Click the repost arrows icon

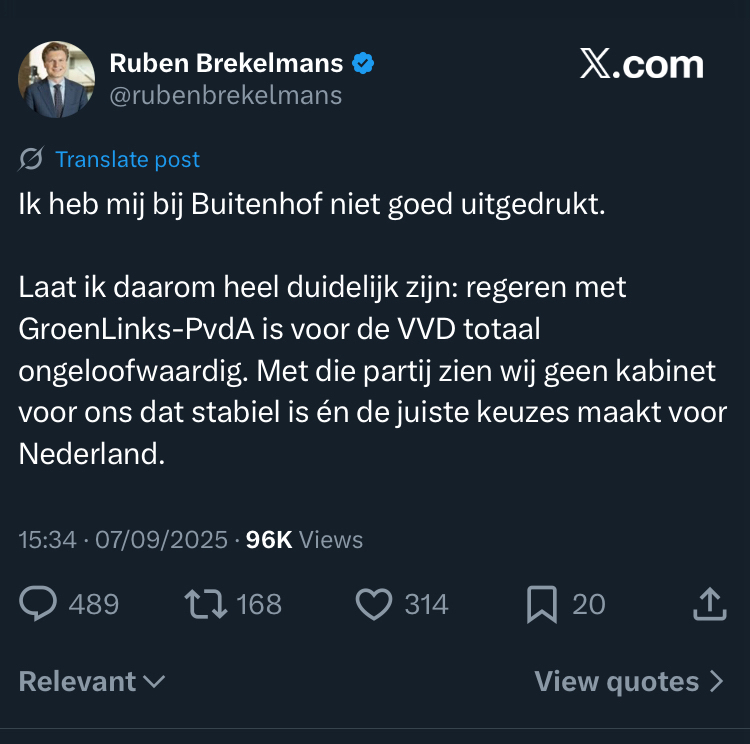coord(205,603)
